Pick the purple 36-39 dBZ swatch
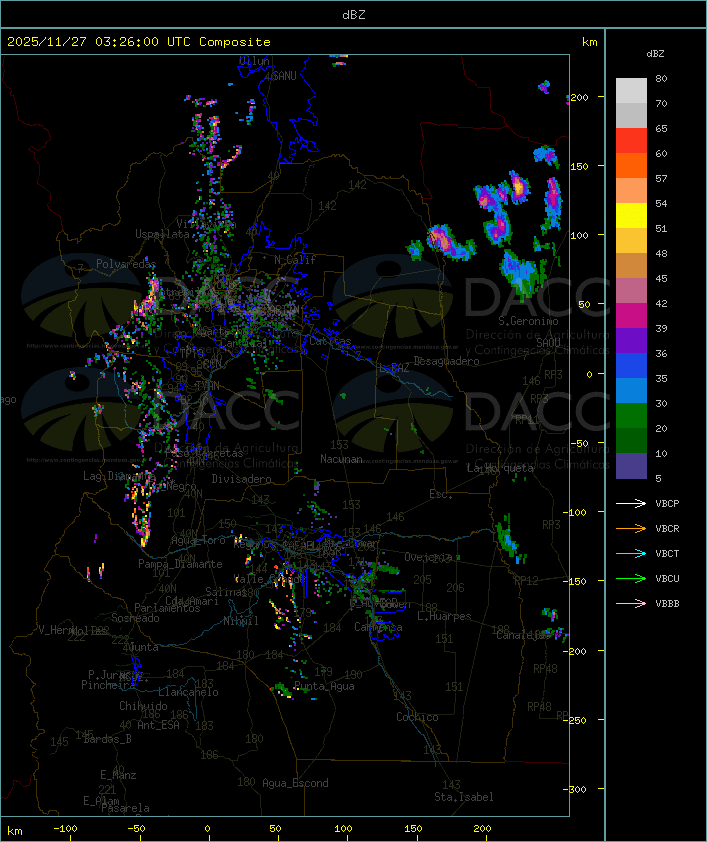 click(631, 340)
